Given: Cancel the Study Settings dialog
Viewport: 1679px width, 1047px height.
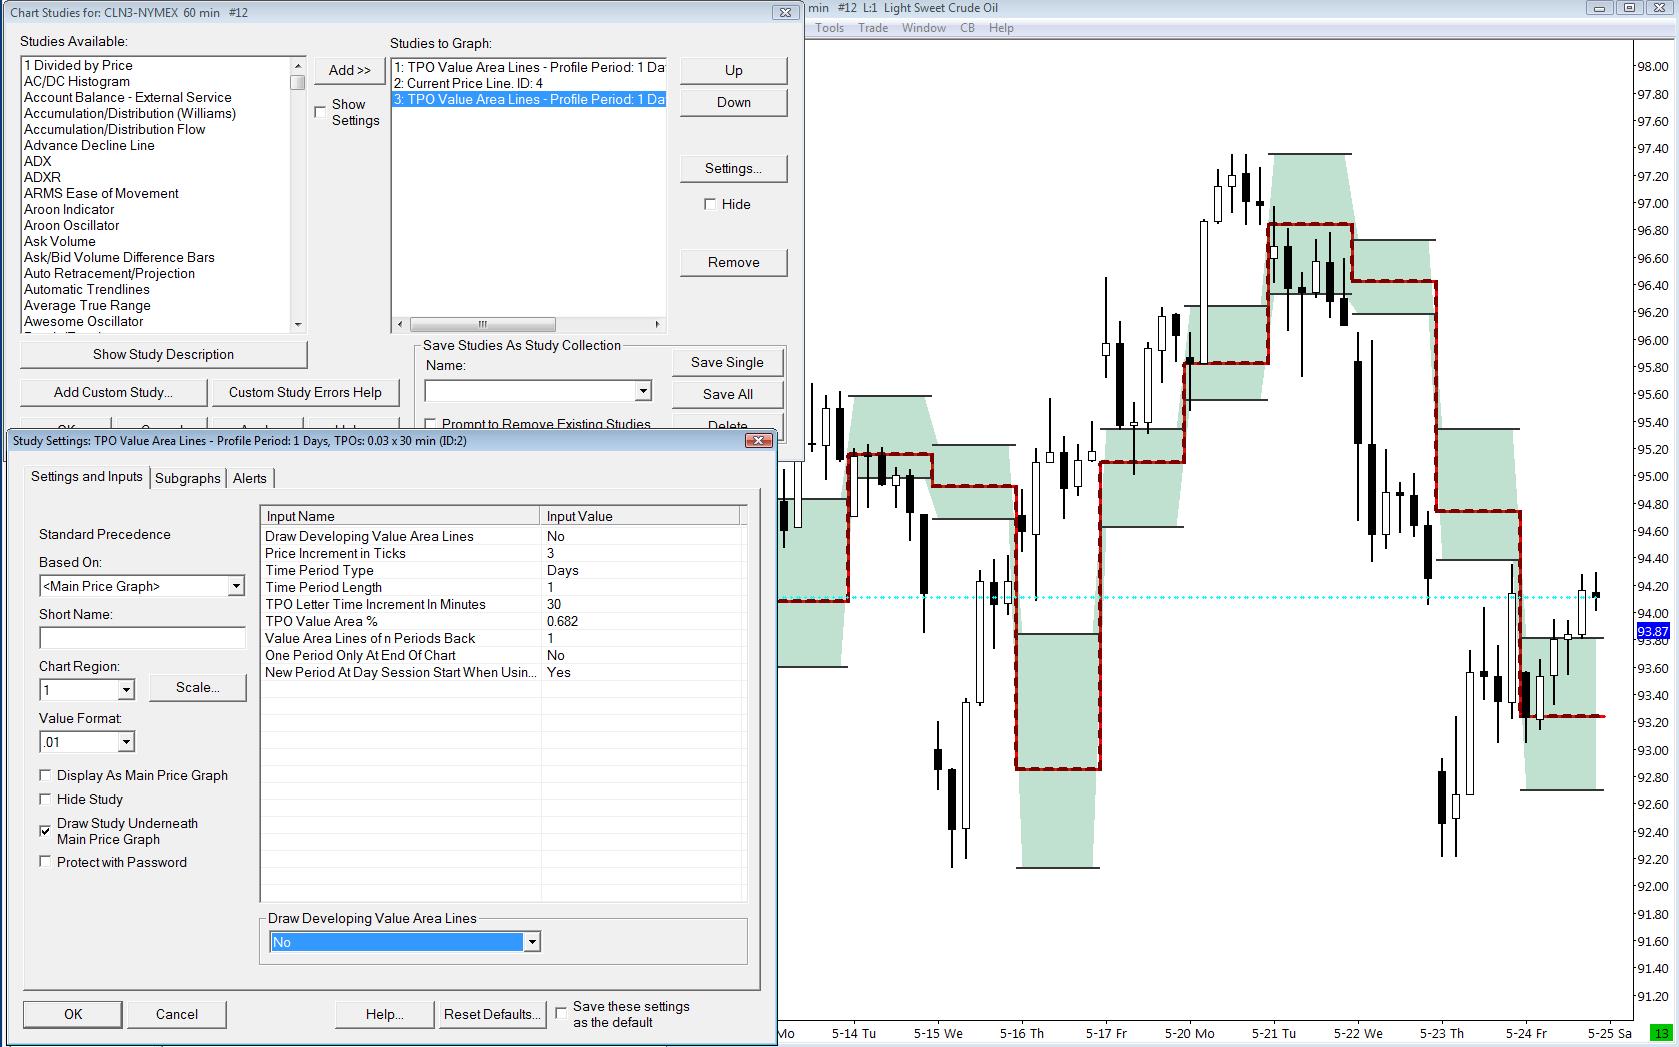Looking at the screenshot, I should [x=177, y=1014].
